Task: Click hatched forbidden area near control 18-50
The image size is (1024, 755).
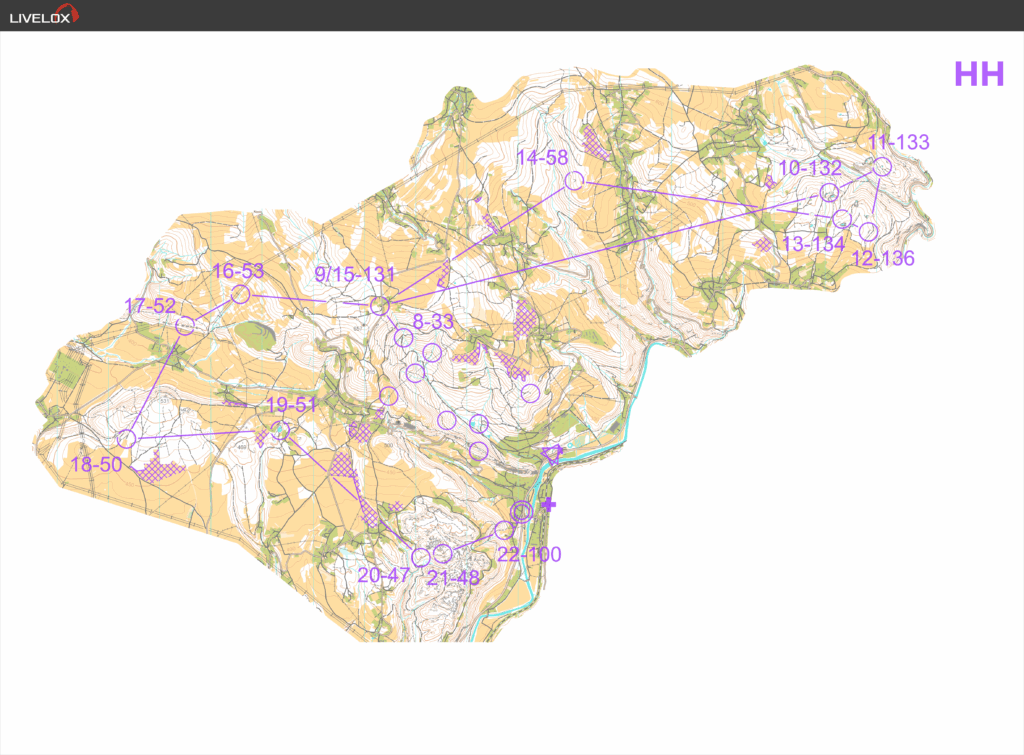Action: tap(162, 468)
